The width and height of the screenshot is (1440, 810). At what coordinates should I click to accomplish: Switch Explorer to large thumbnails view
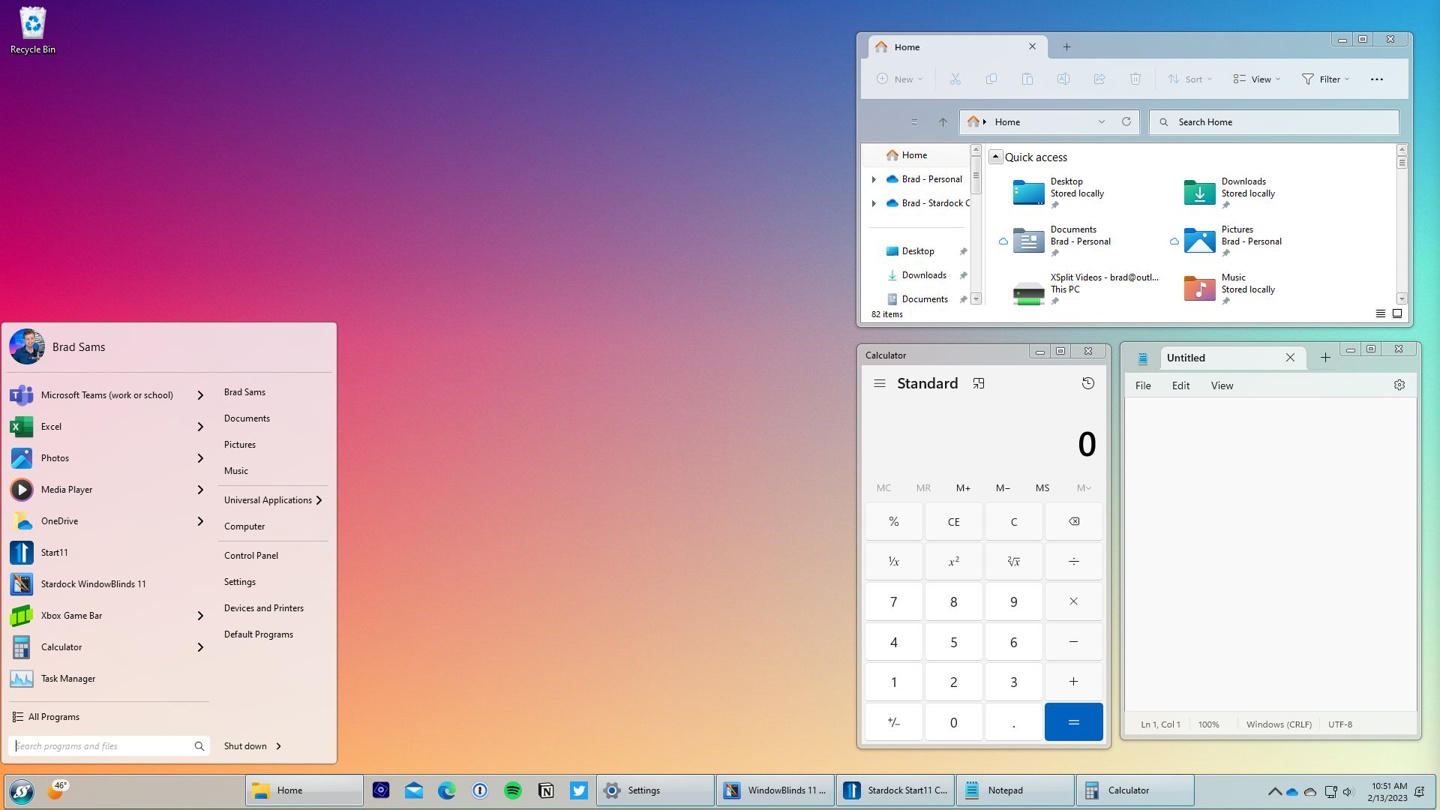point(1397,313)
